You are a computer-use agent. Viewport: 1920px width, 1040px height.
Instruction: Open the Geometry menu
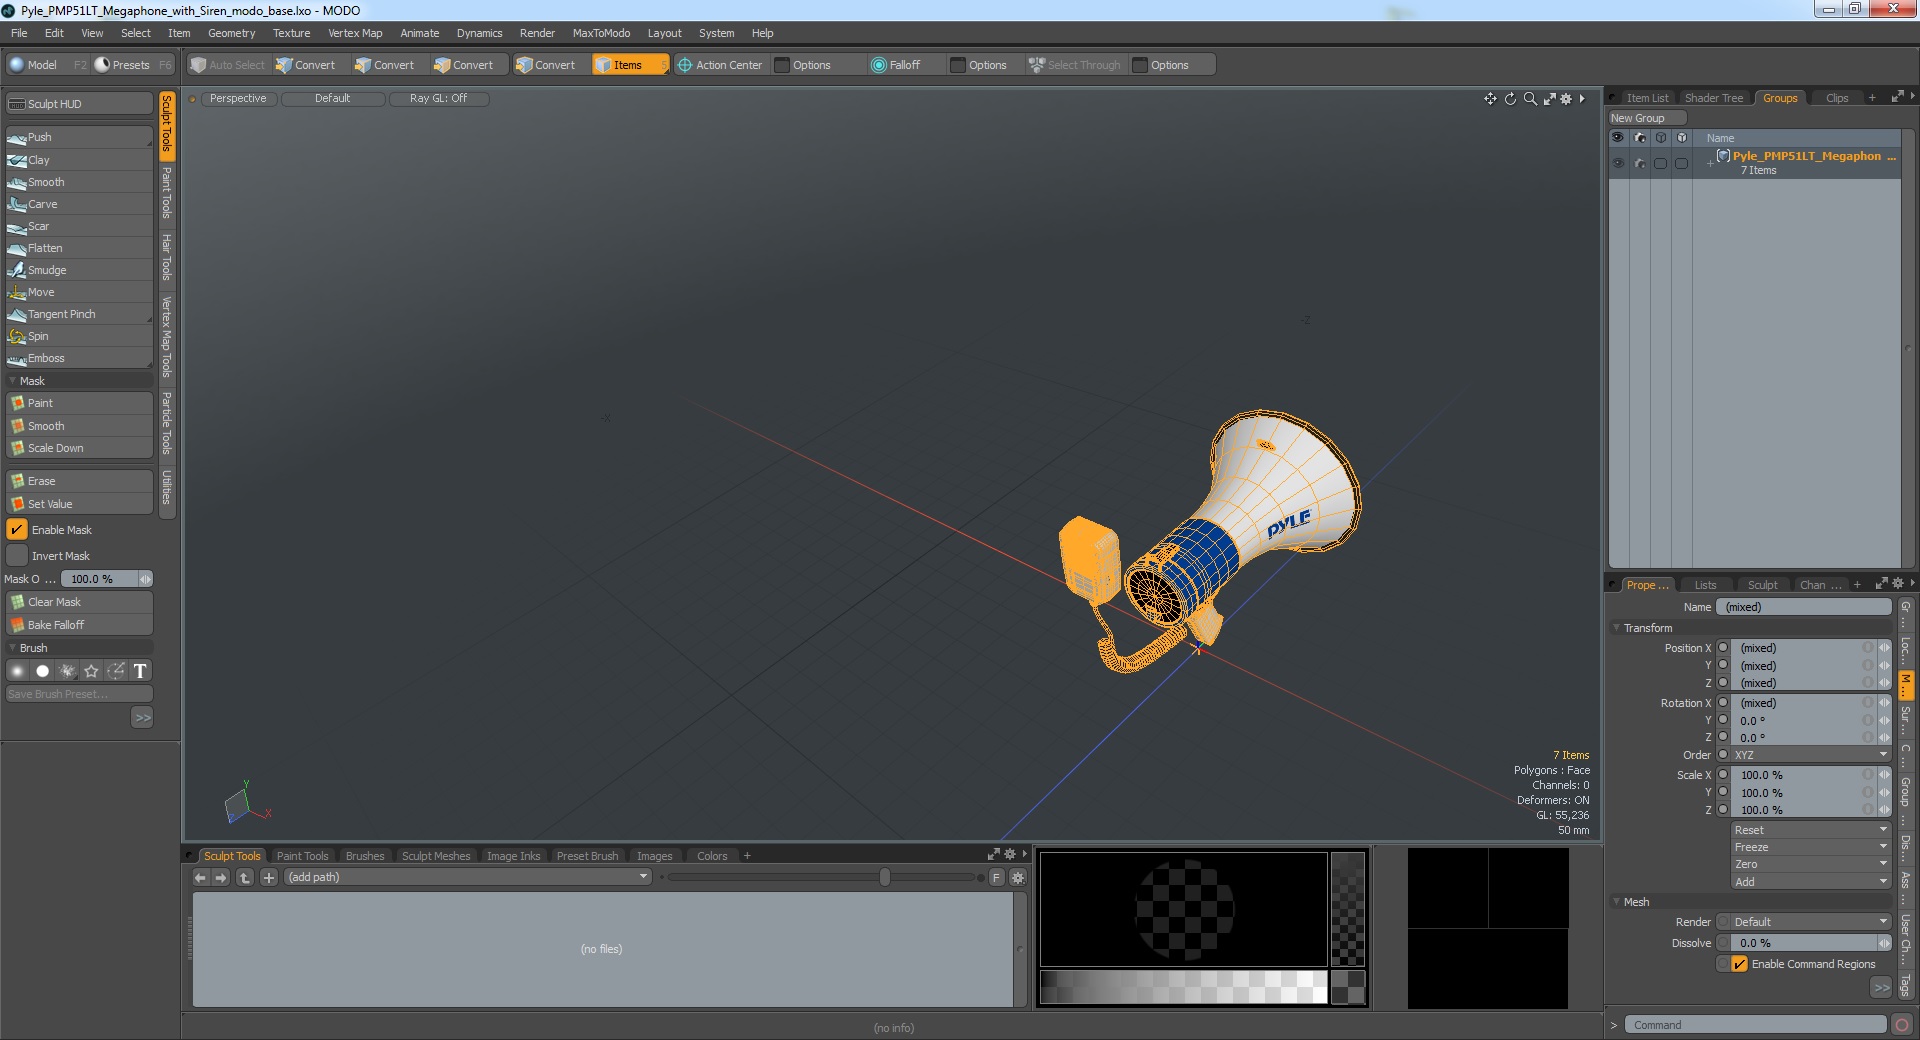tap(231, 33)
